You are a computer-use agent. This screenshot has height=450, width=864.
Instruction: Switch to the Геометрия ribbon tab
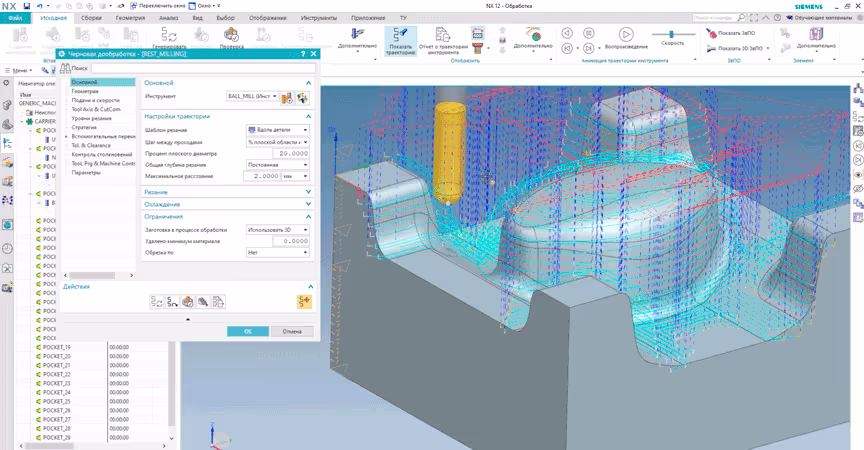coord(130,18)
